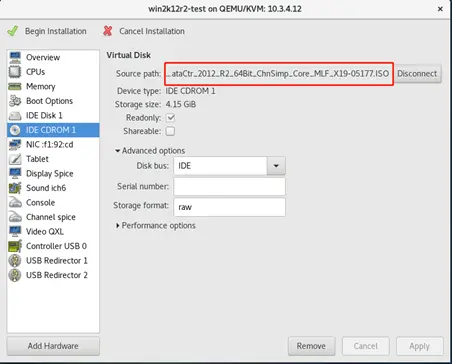Click Cancel Installation label

(152, 31)
